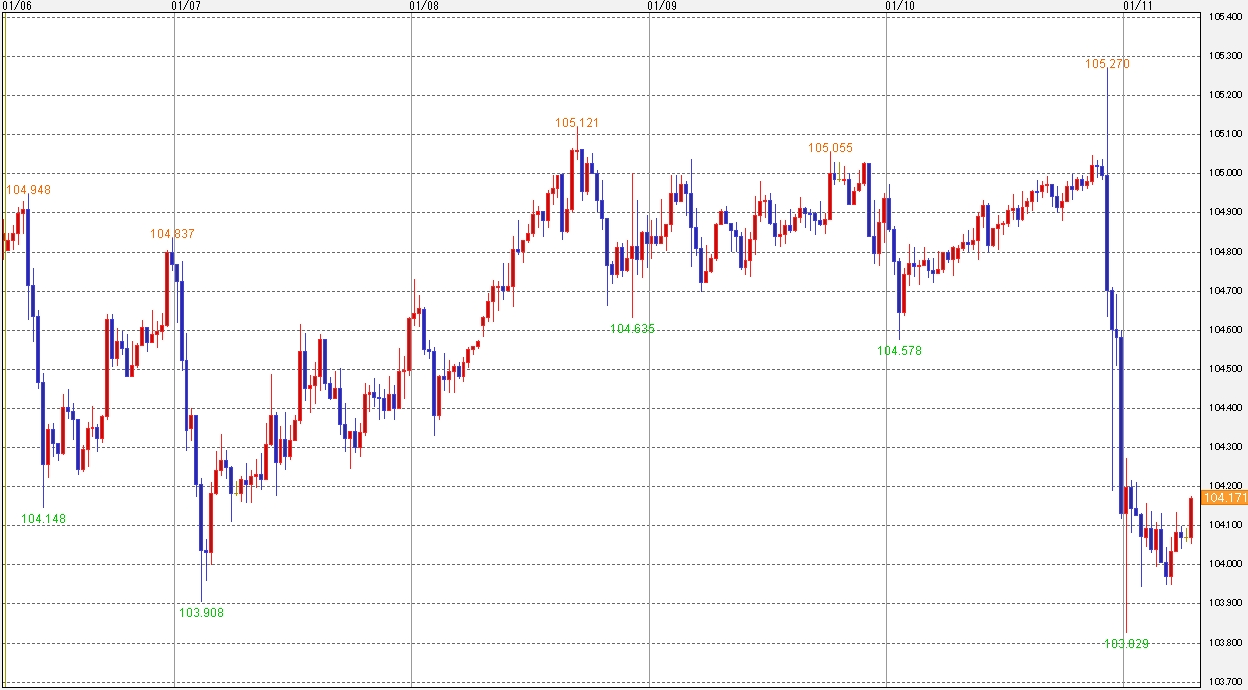Click the 104.837 high price label

tap(172, 234)
